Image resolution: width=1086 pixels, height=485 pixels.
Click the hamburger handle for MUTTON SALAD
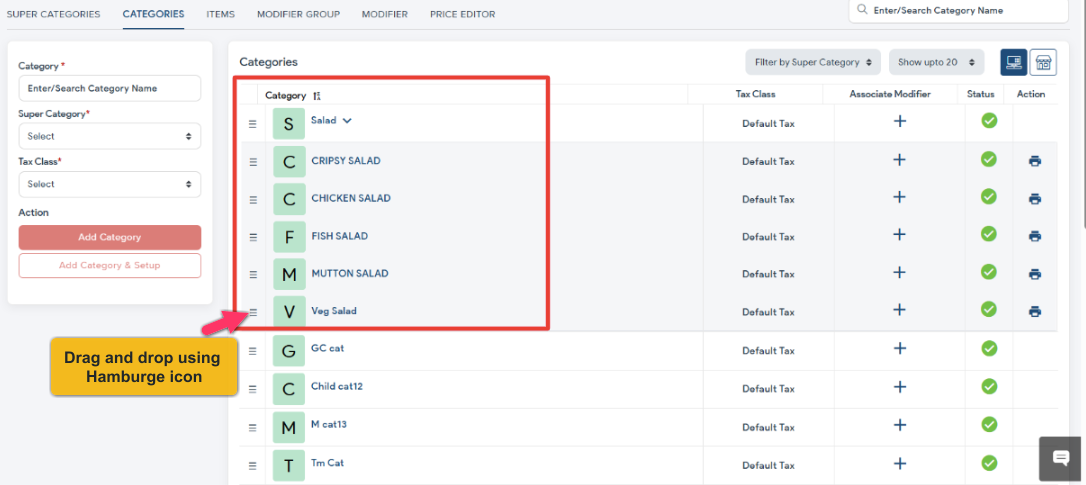click(253, 274)
